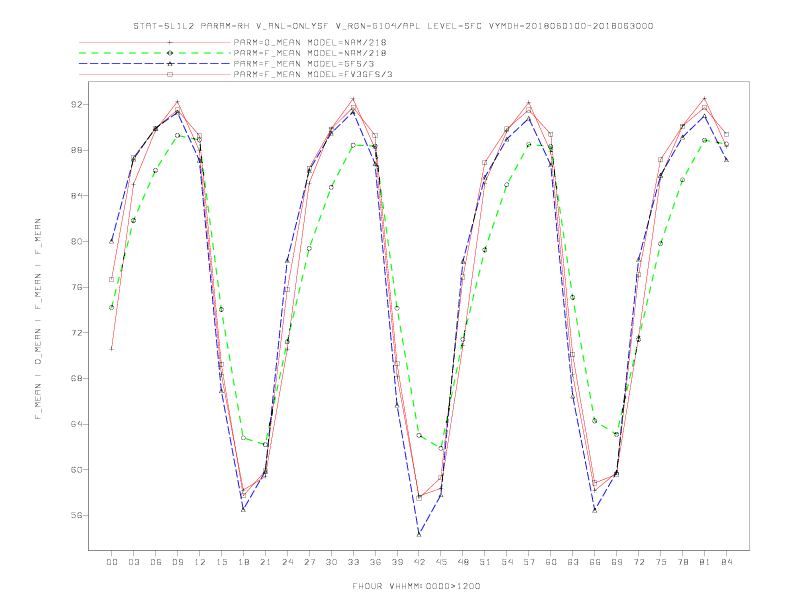Click x-axis tick label 30
Screen dimensions: 792x612
(331, 562)
